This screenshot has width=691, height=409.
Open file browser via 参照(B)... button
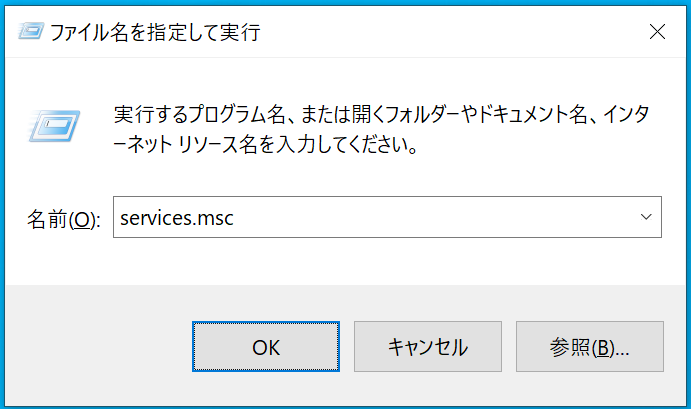click(590, 346)
